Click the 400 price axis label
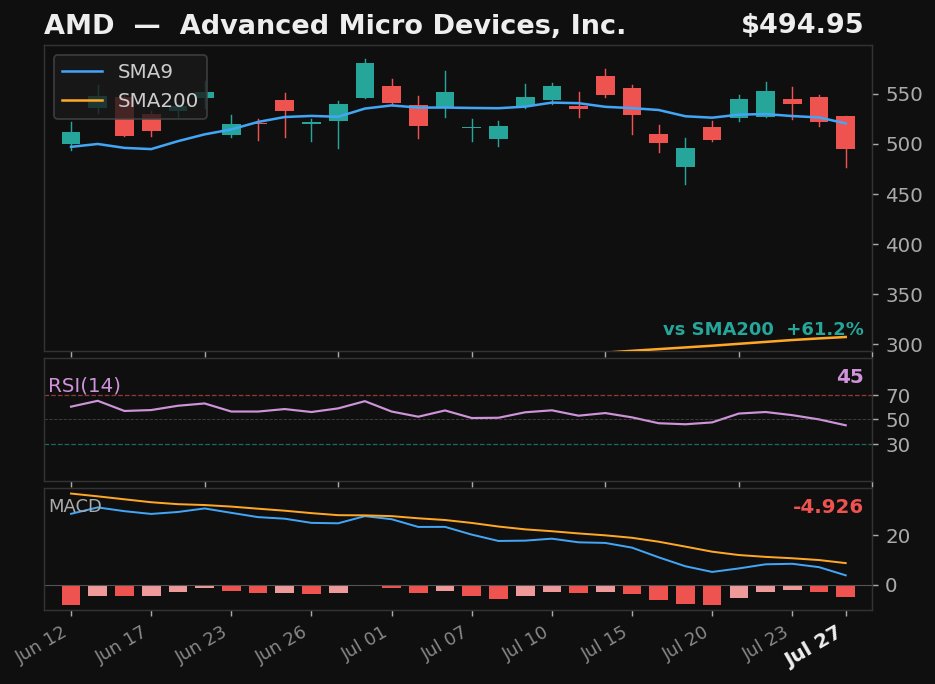 point(904,244)
